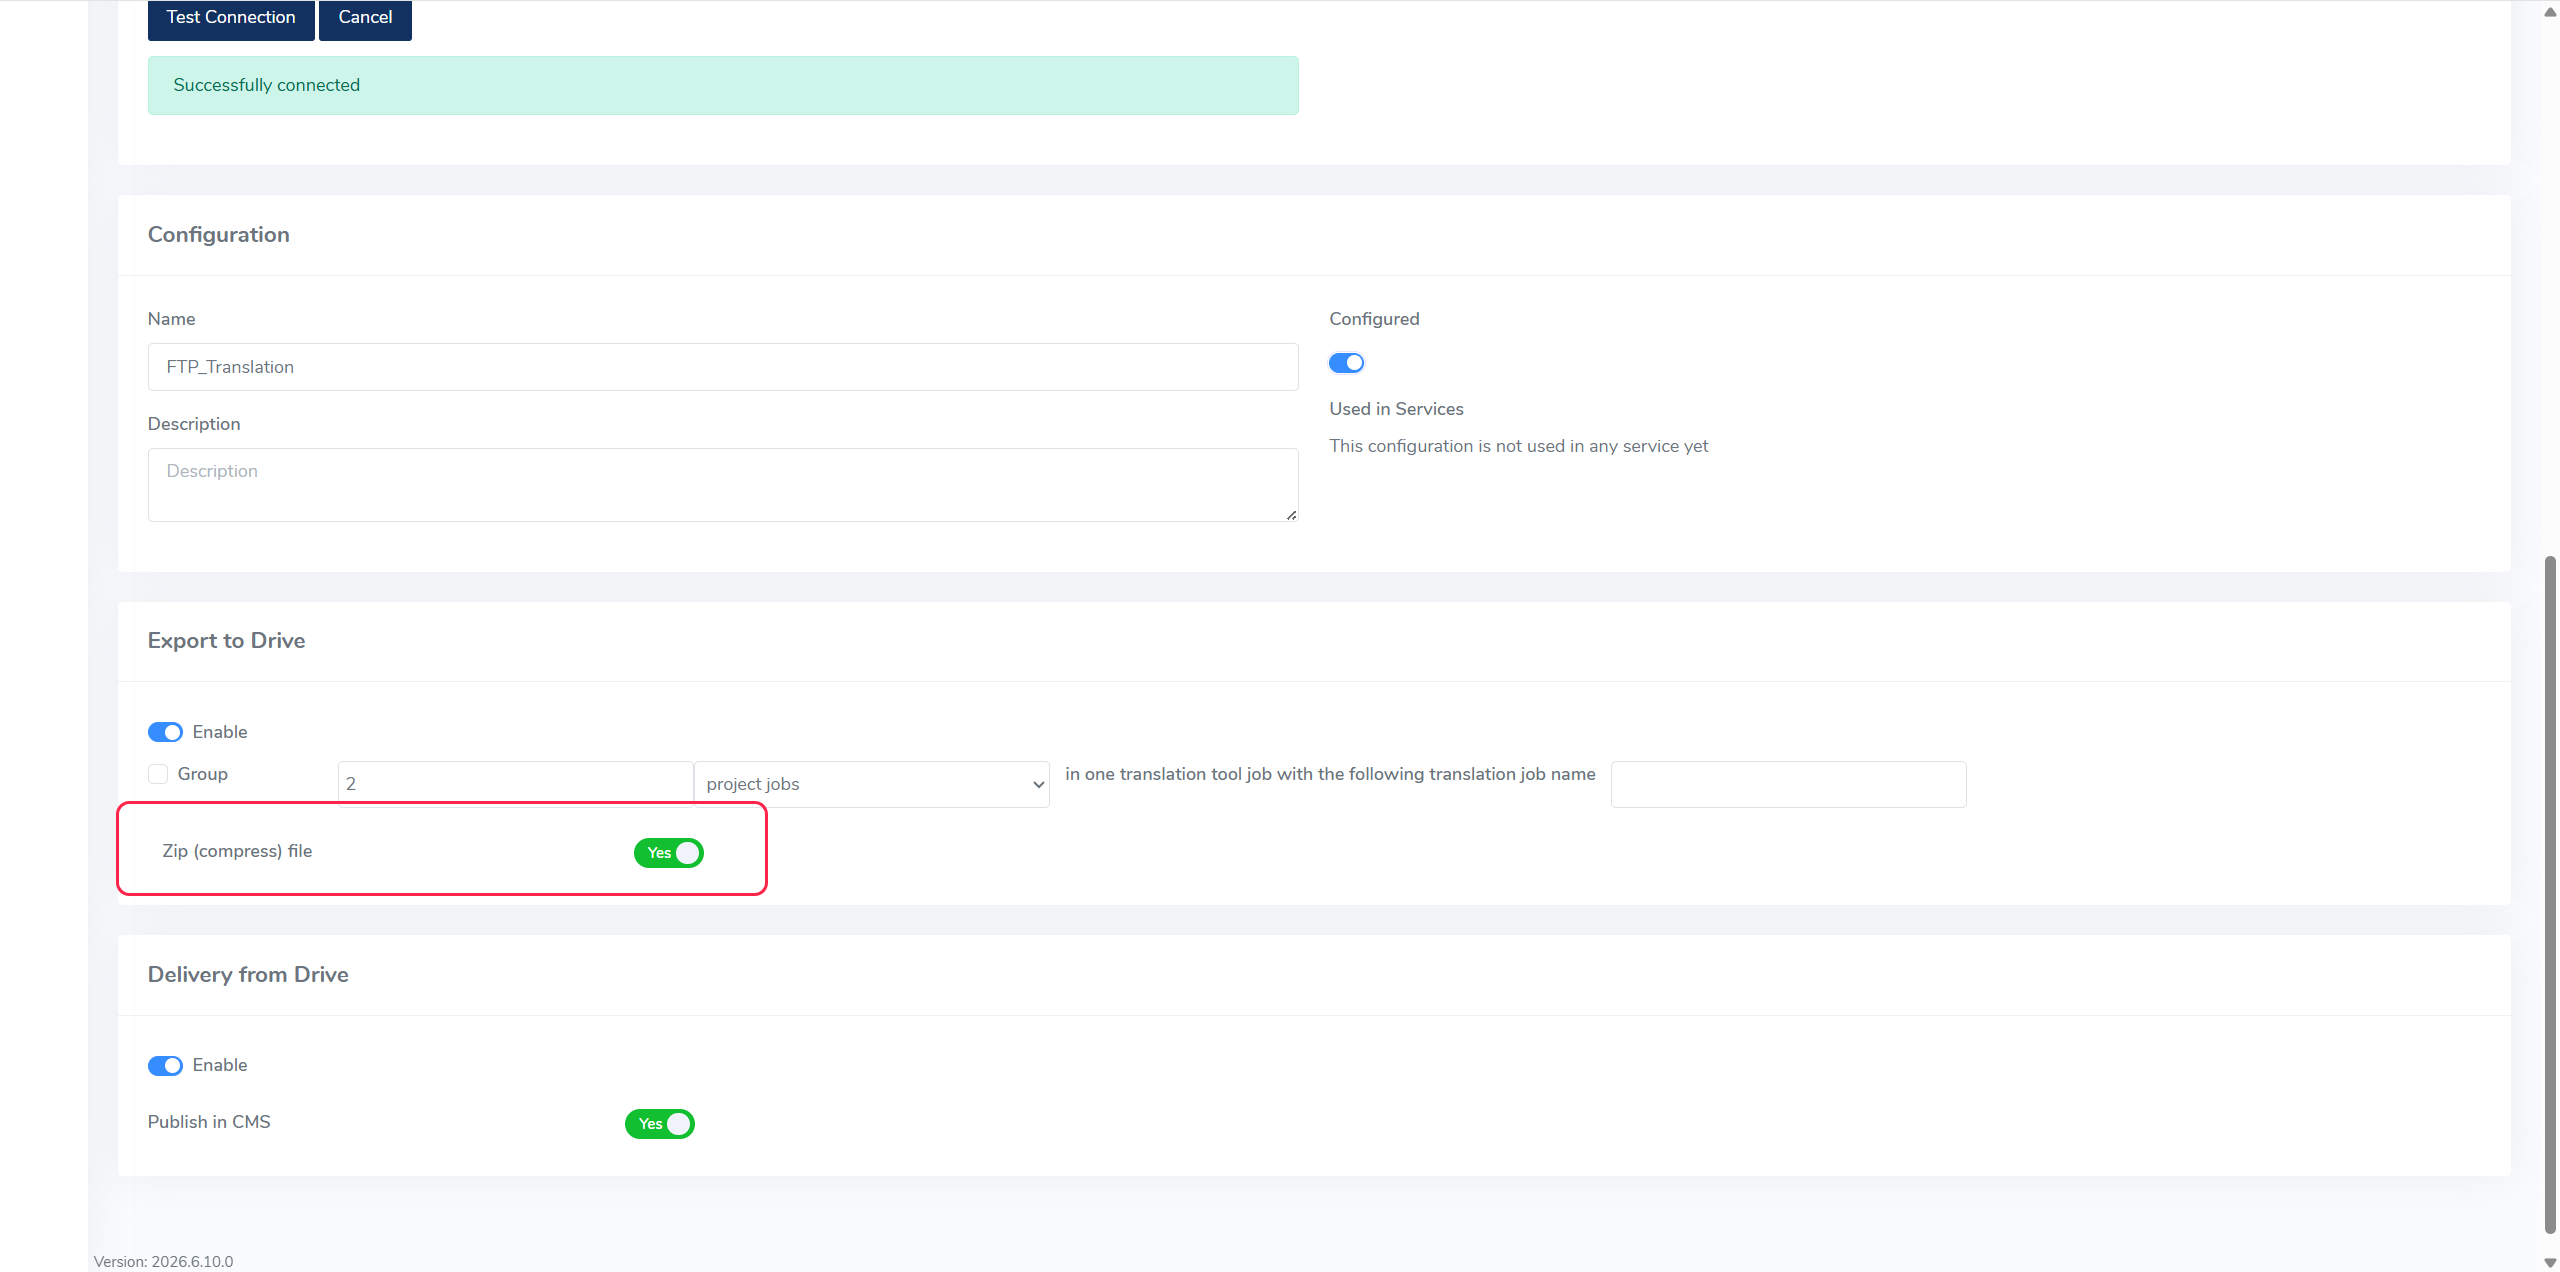Click the vertical scrollbar thumb
Image resolution: width=2560 pixels, height=1272 pixels.
[x=2550, y=895]
